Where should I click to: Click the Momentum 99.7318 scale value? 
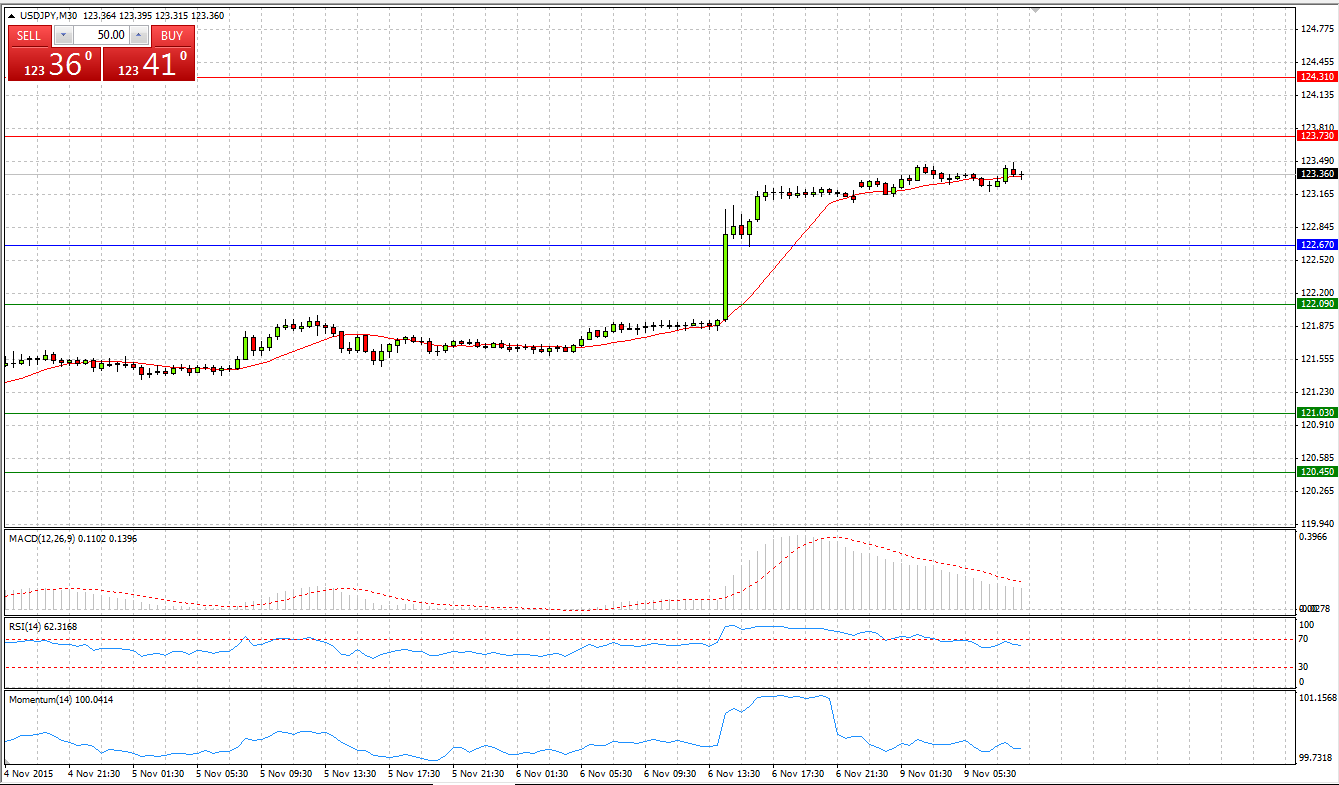pos(1317,759)
